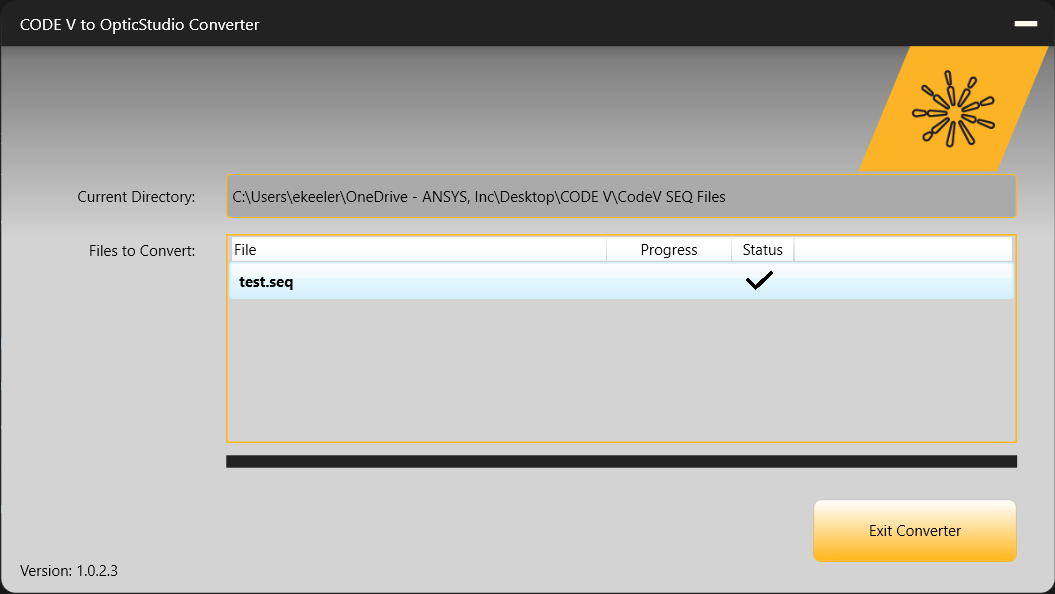Click the File column header
This screenshot has width=1055, height=594.
click(400, 249)
